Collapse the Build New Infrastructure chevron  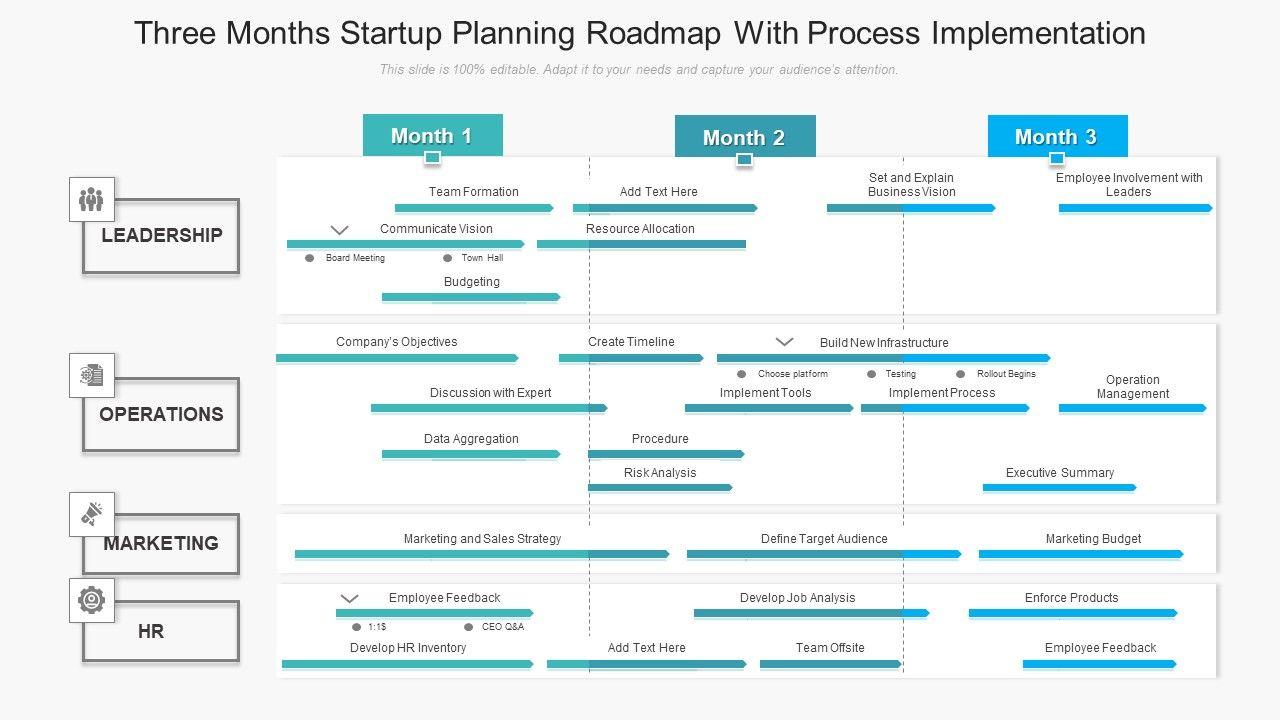[785, 342]
